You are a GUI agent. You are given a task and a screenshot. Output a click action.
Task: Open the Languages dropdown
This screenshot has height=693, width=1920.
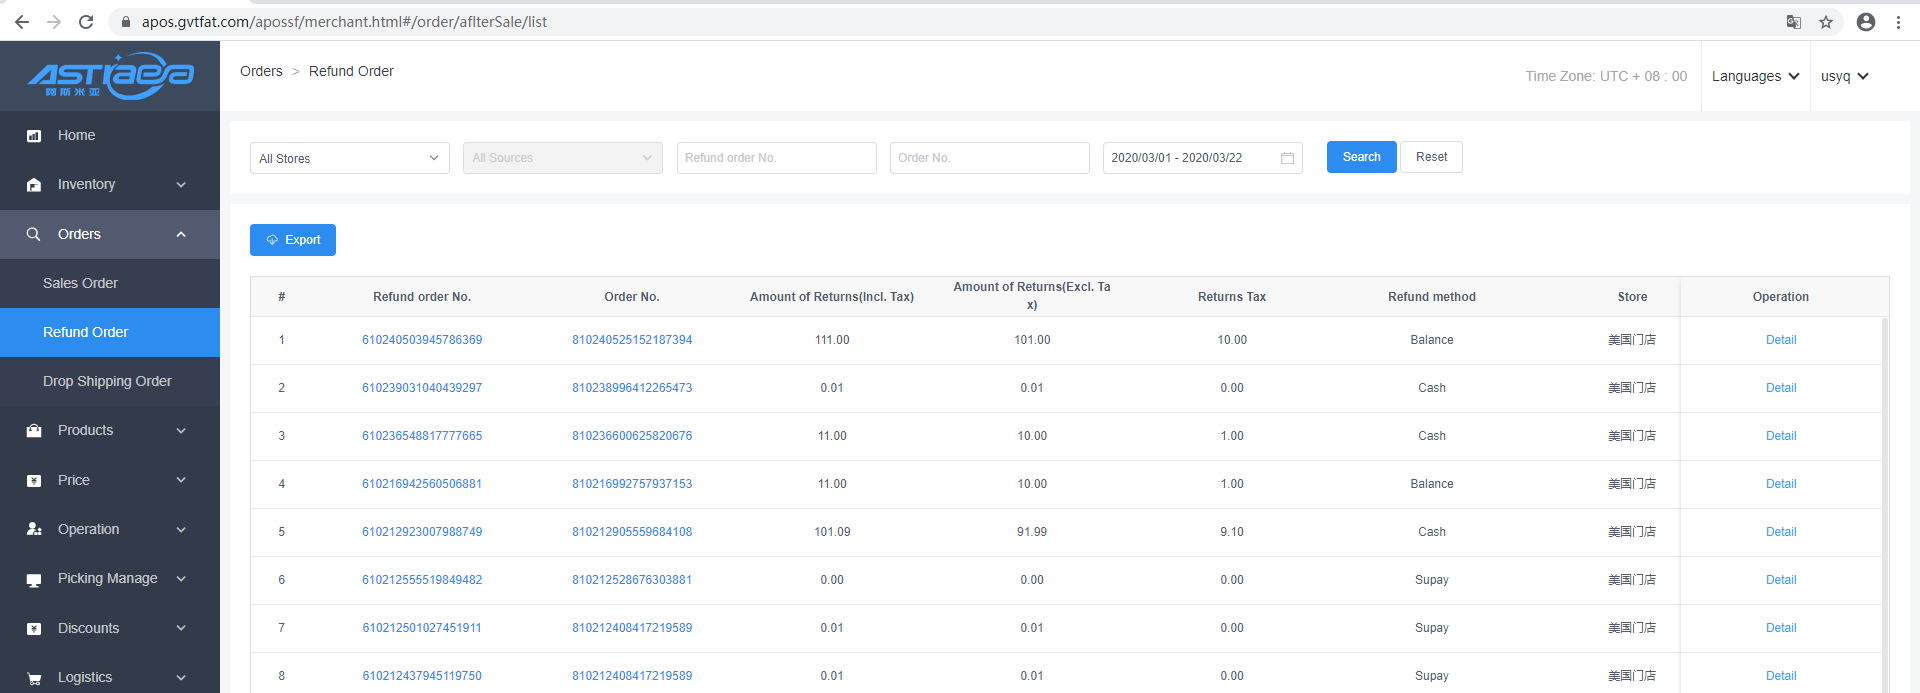click(x=1755, y=76)
